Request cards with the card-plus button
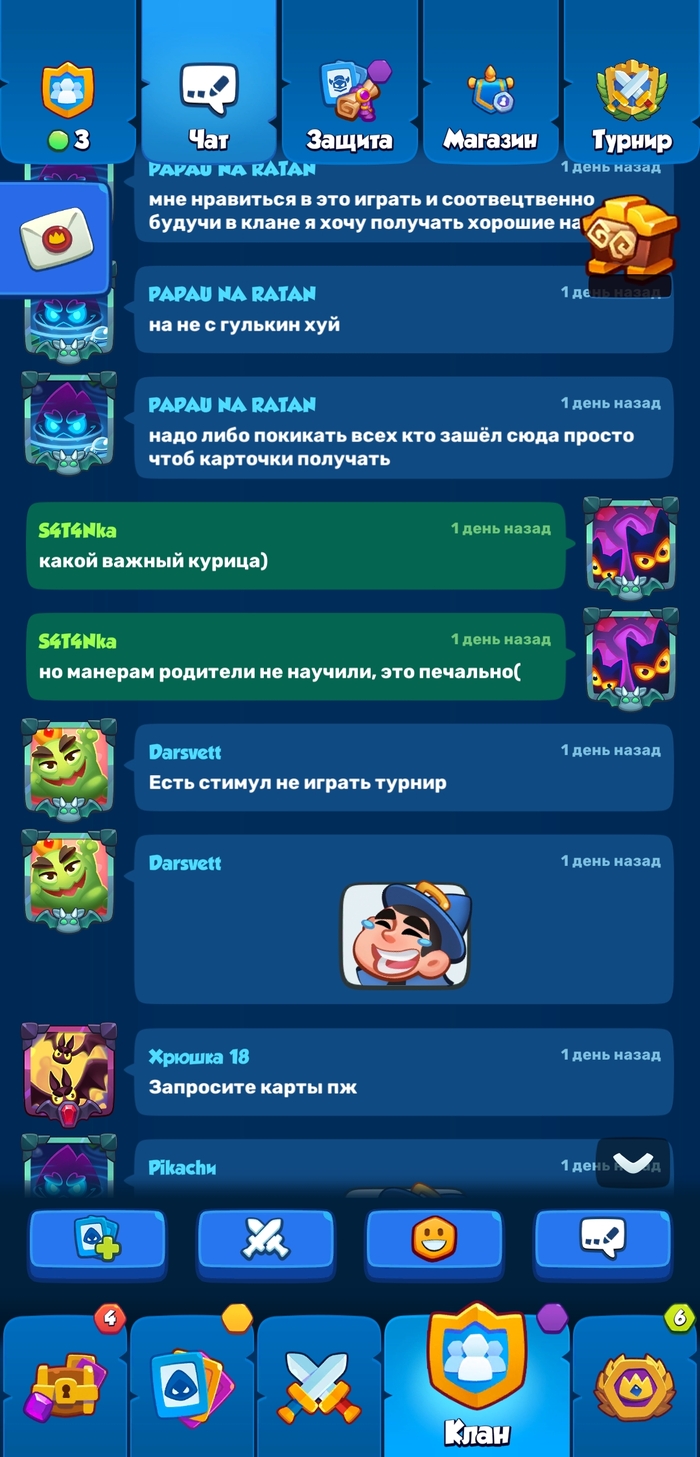The image size is (700, 1457). click(x=97, y=1239)
